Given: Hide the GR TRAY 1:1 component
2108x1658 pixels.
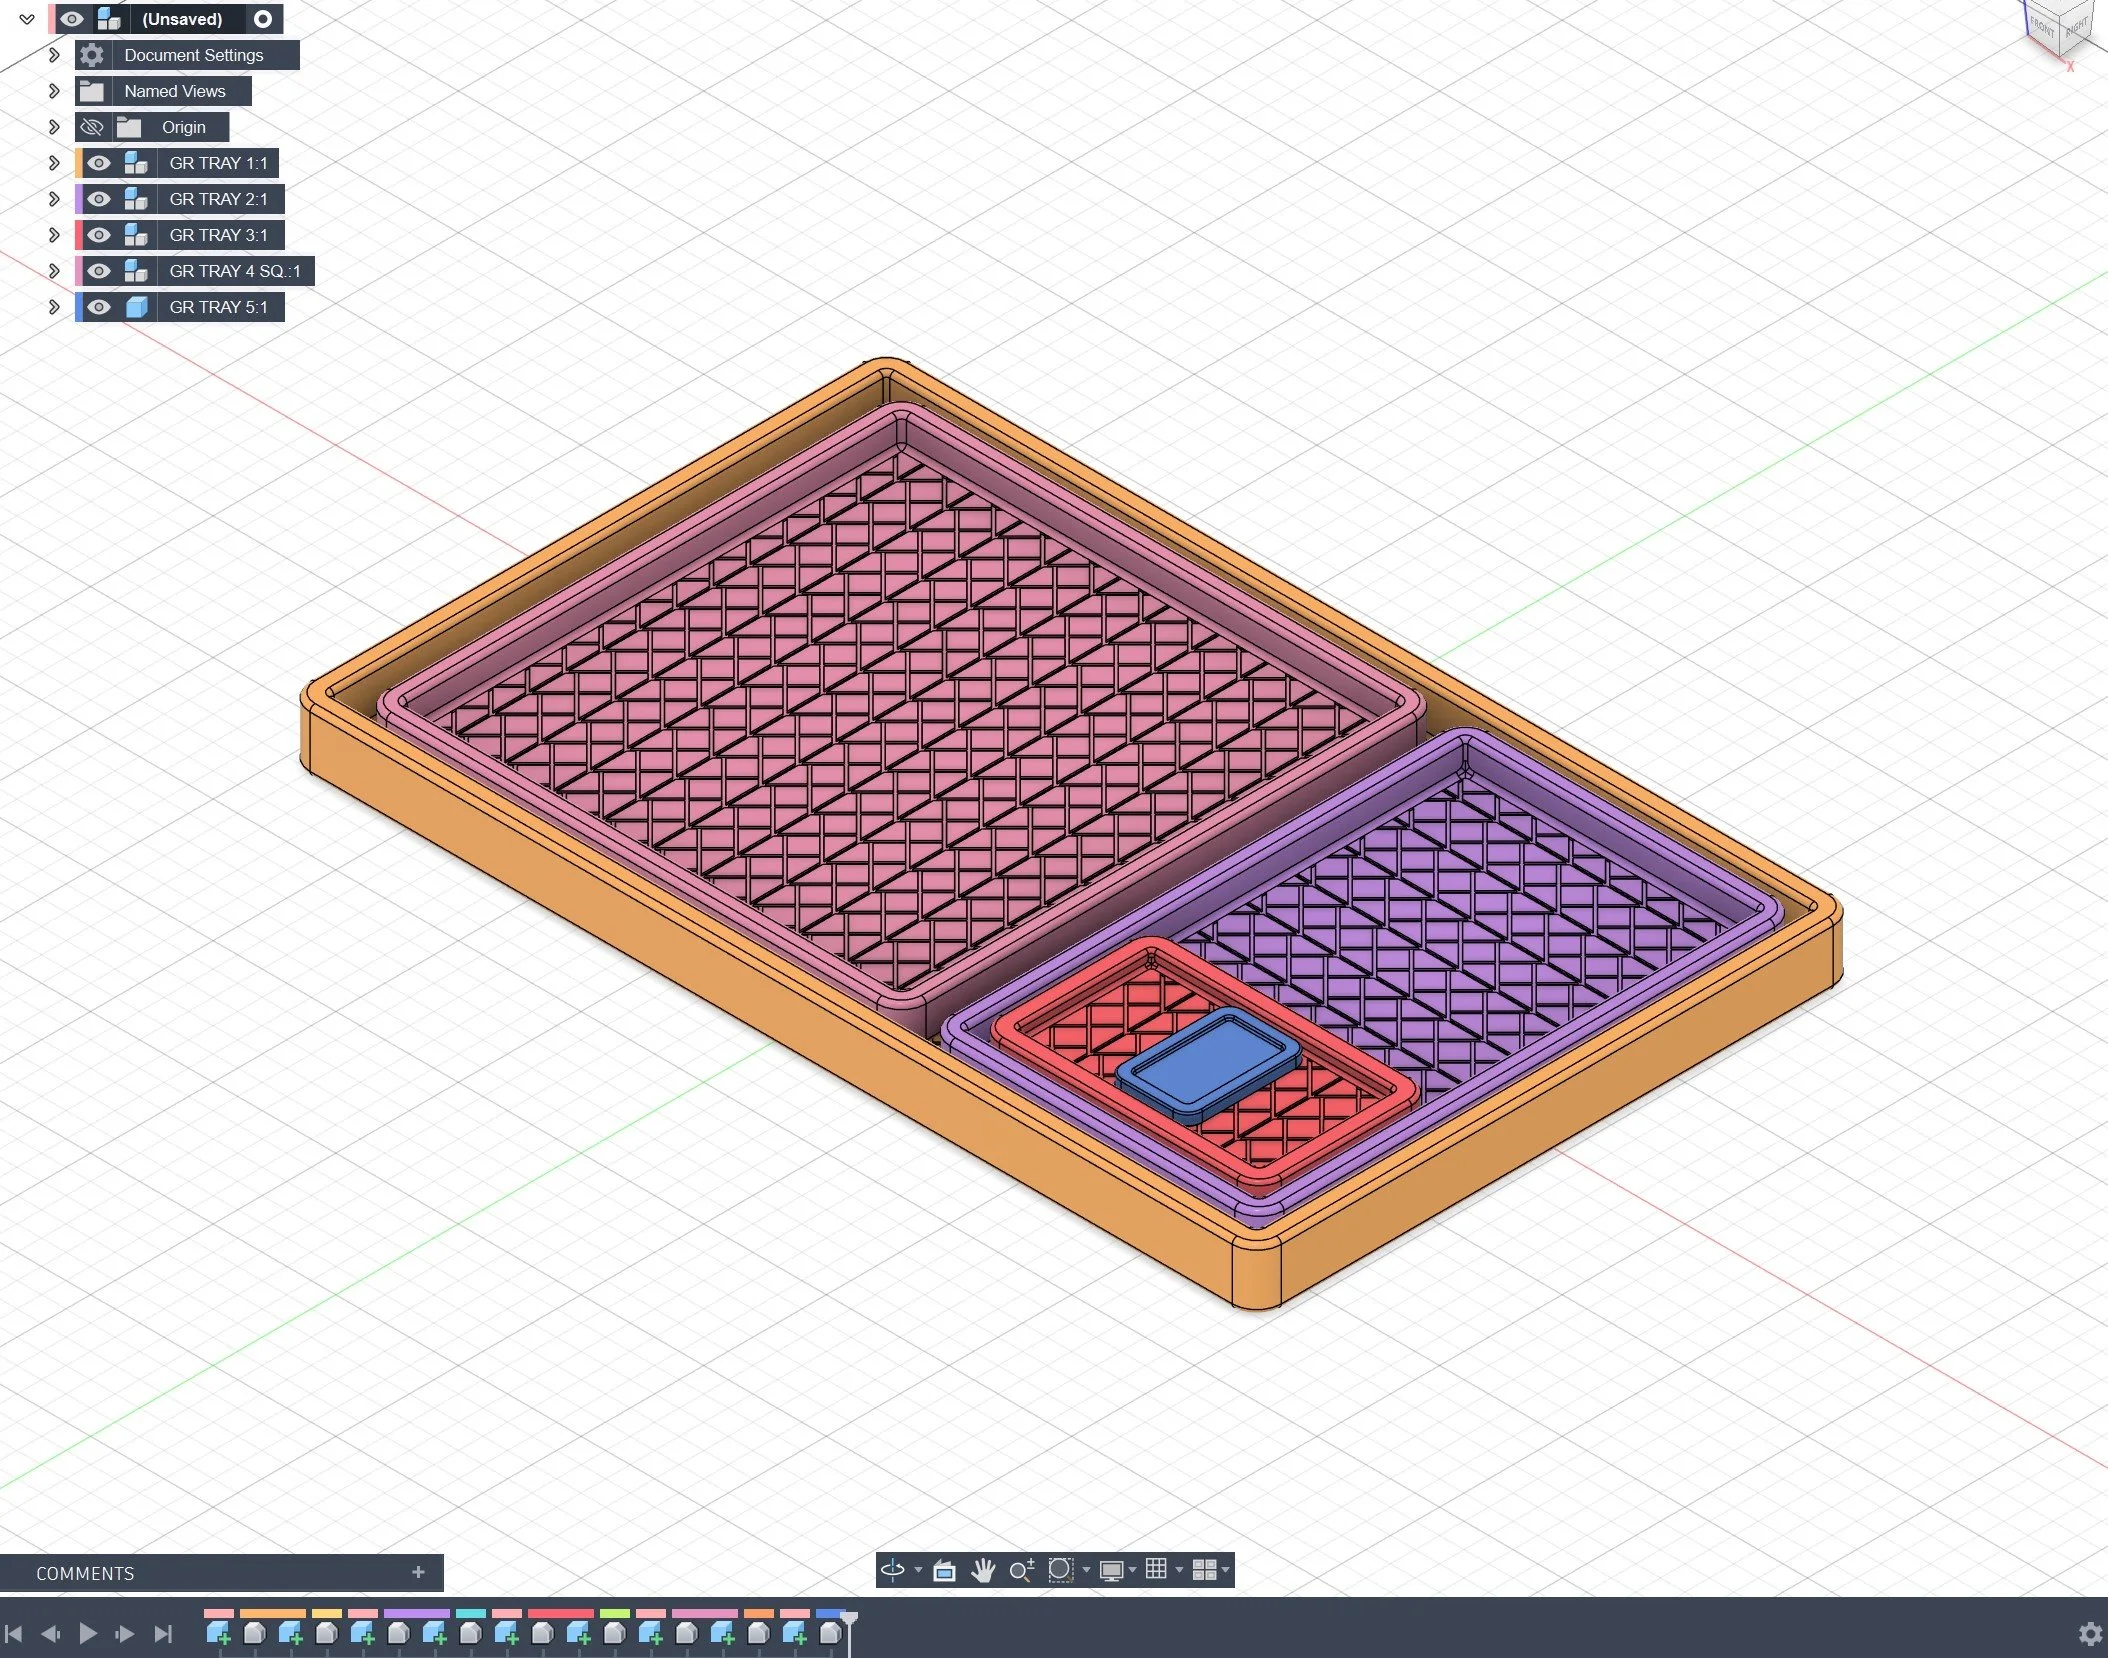Looking at the screenshot, I should [x=99, y=163].
